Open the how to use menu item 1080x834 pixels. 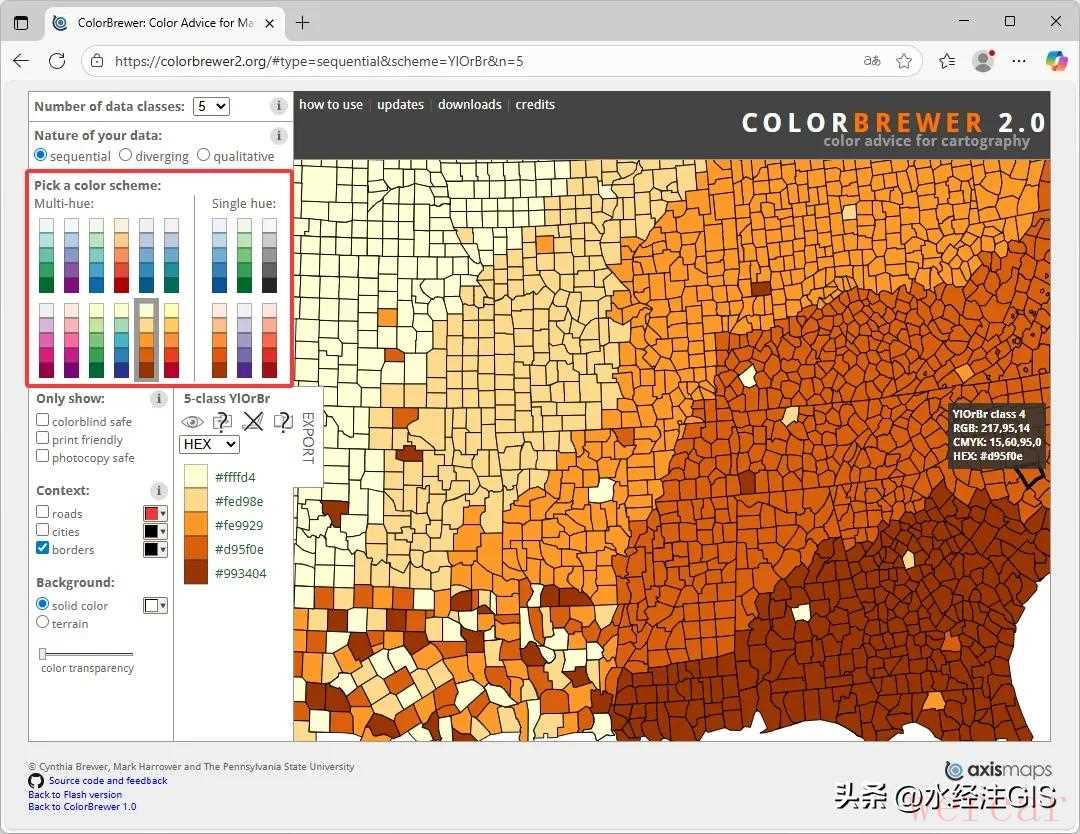(x=331, y=104)
